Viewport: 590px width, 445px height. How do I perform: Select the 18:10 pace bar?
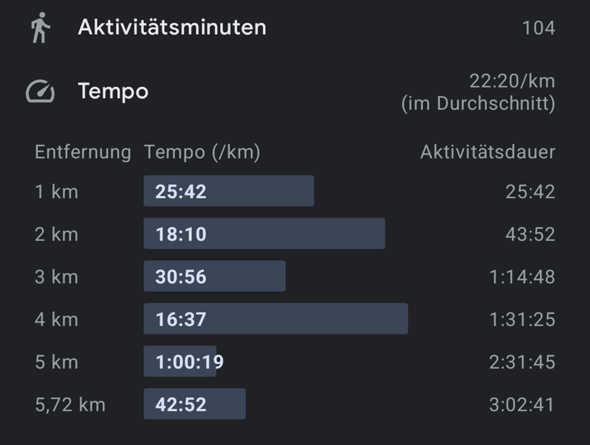tap(264, 234)
